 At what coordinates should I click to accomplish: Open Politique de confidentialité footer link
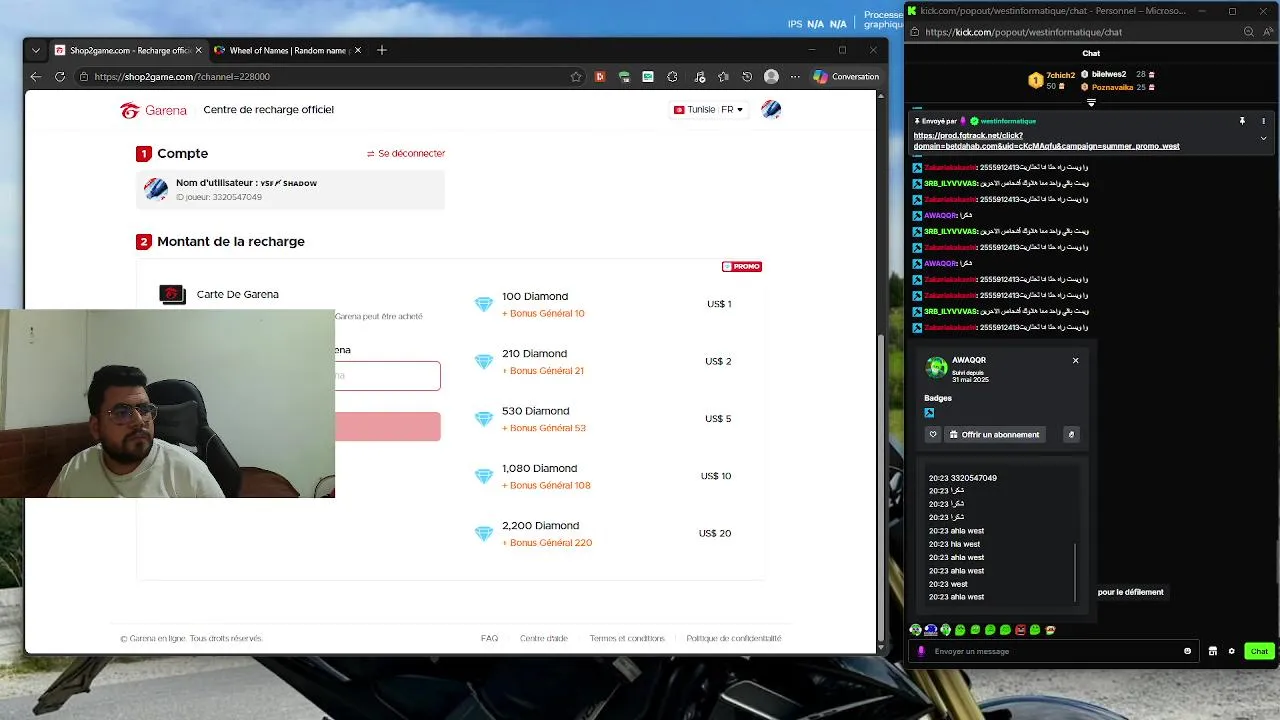tap(734, 638)
